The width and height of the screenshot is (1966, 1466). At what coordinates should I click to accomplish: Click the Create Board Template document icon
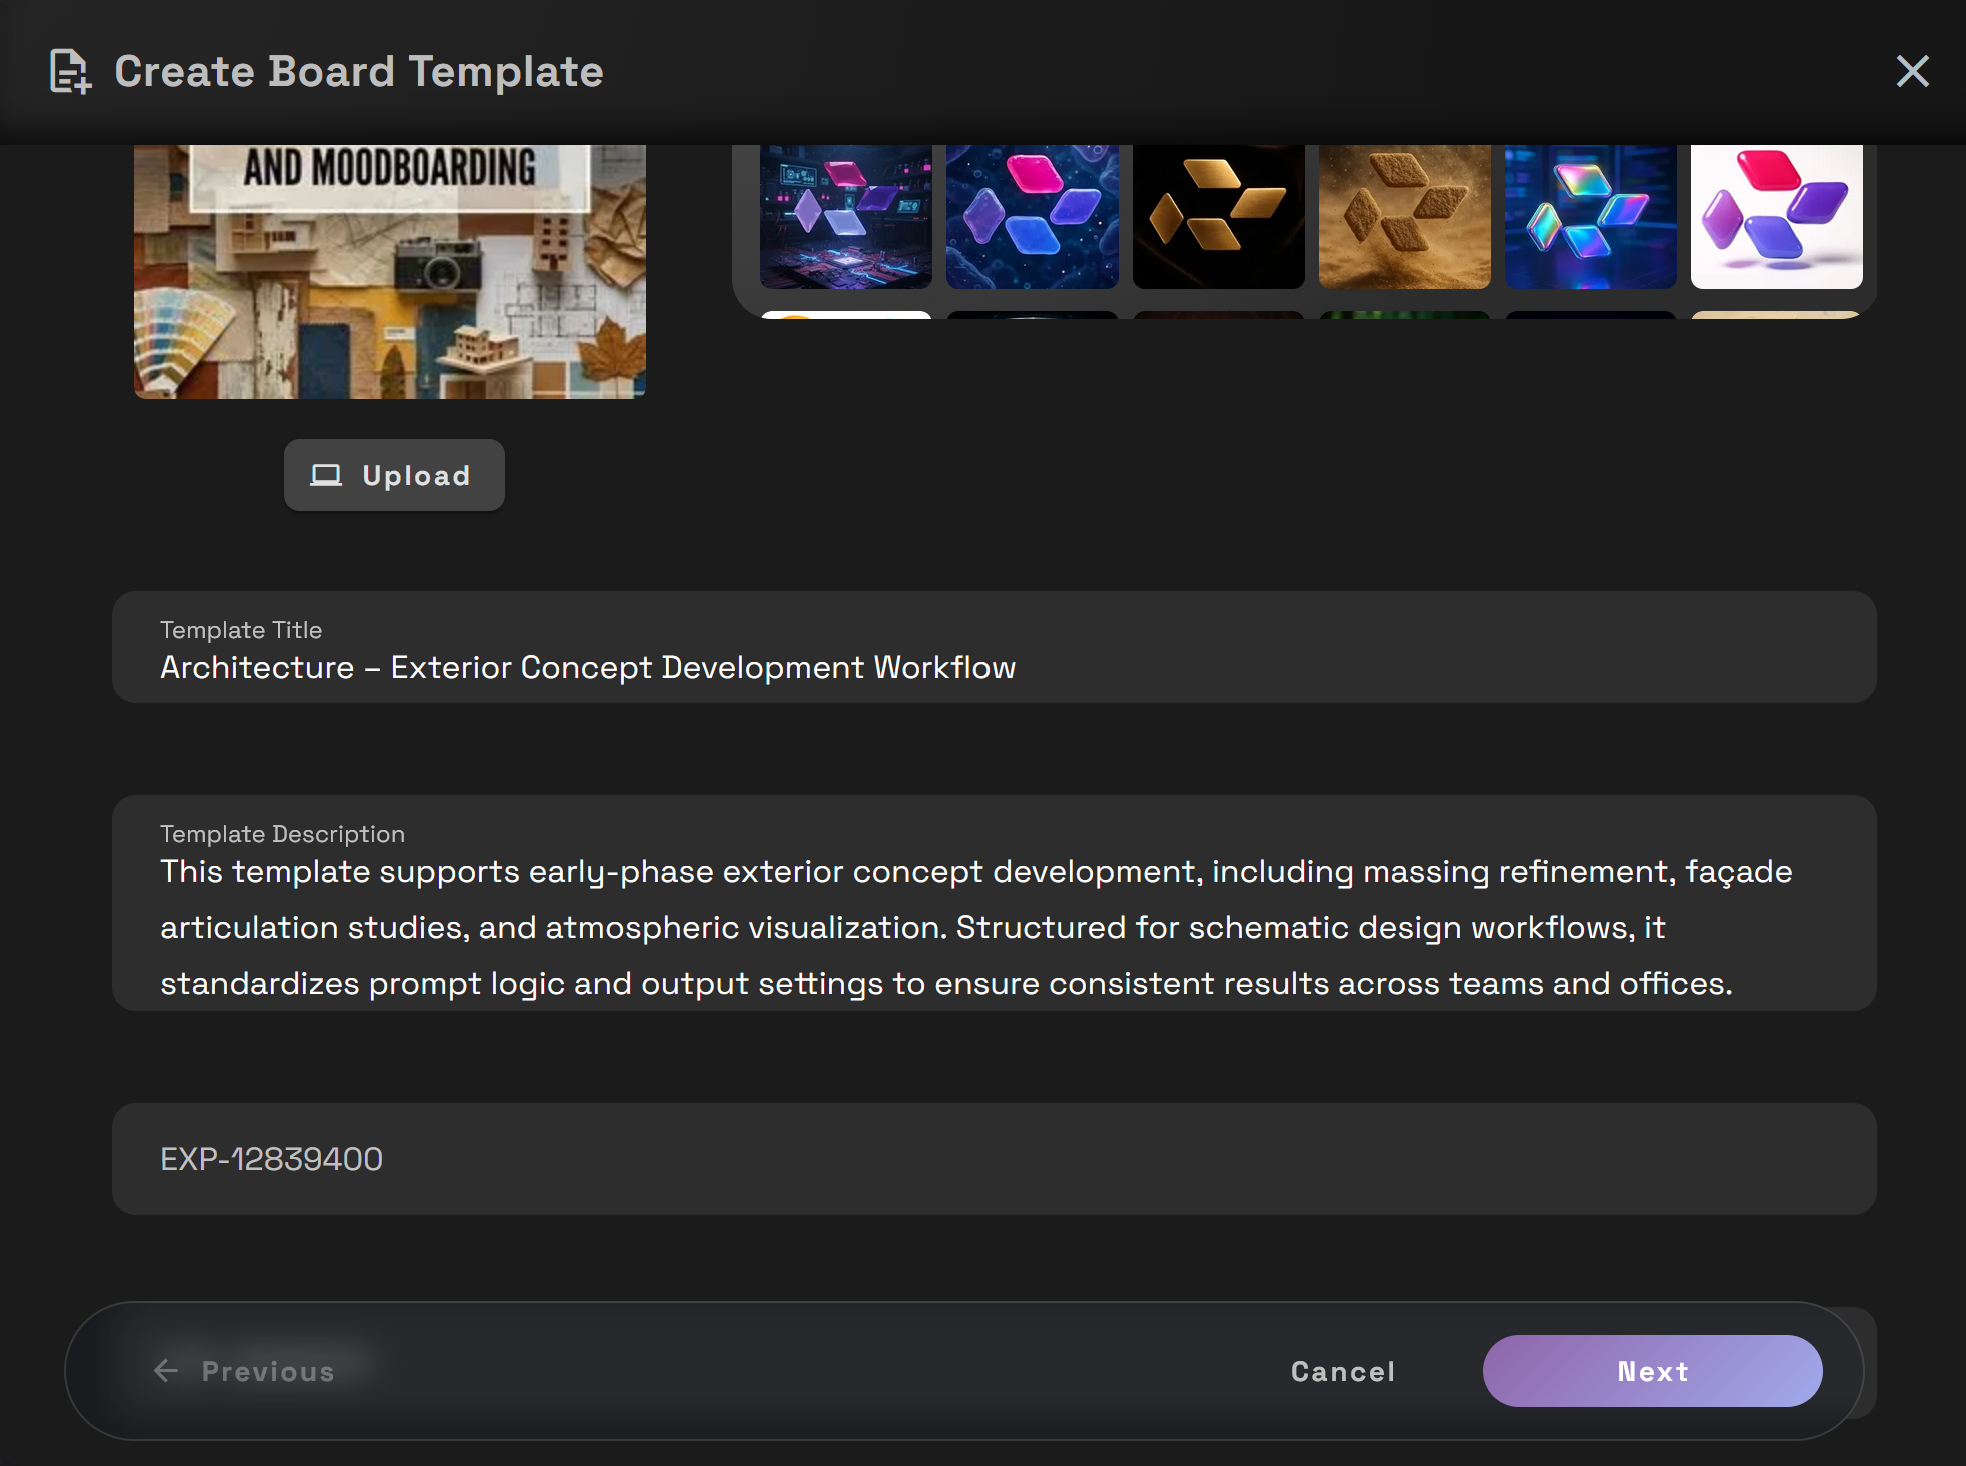tap(70, 72)
